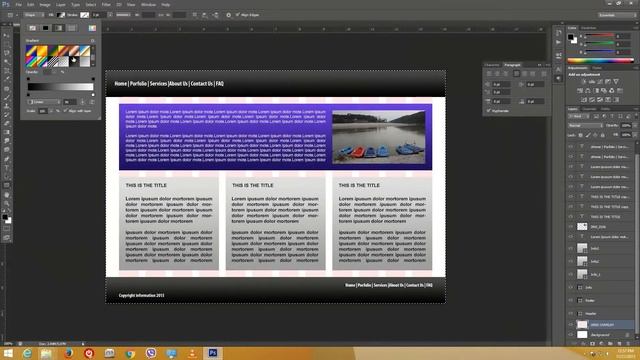Switch to the Swatches tab

pos(588,28)
